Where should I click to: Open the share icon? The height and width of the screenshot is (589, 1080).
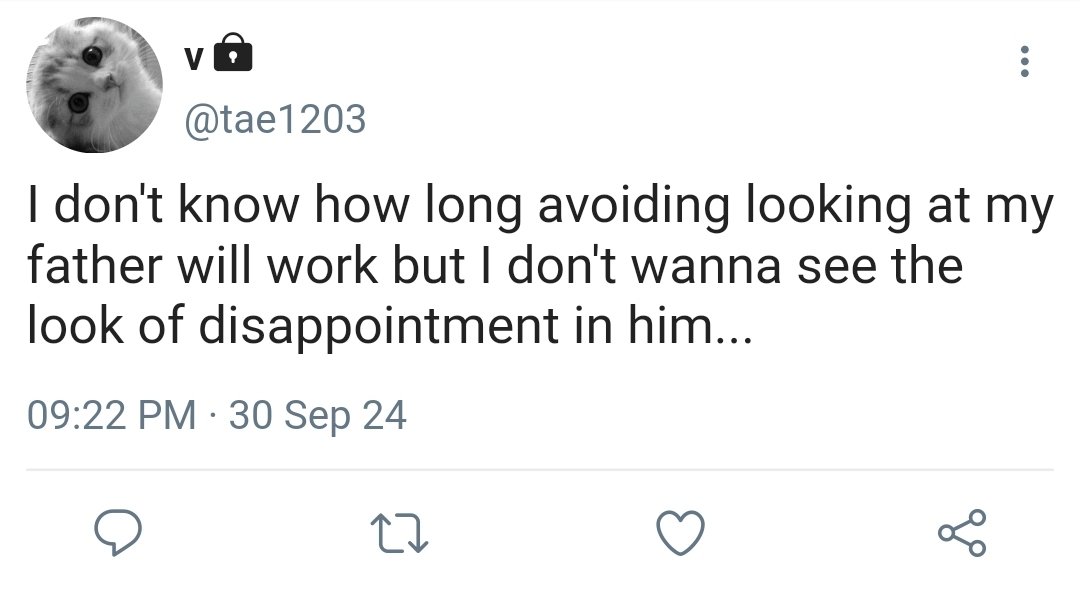click(962, 533)
